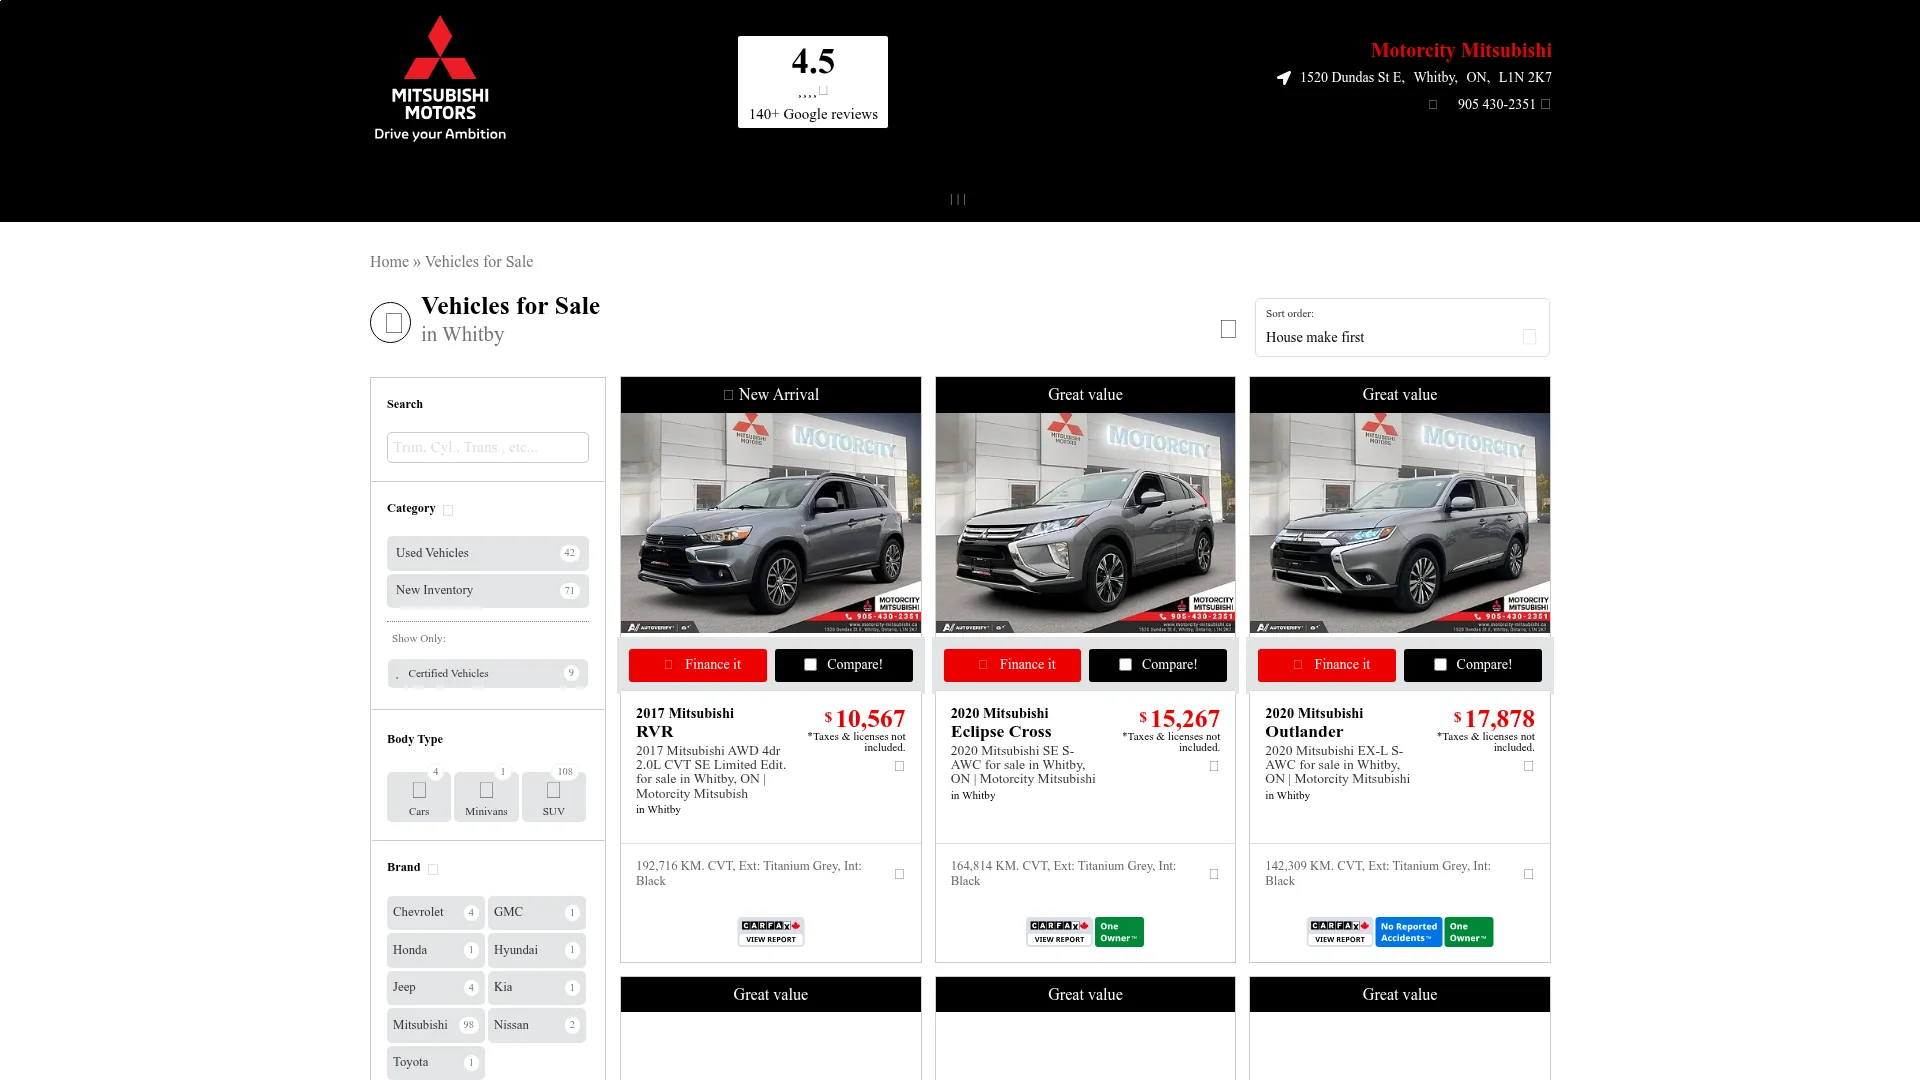View the CARFAX report for the RVR

tap(771, 932)
